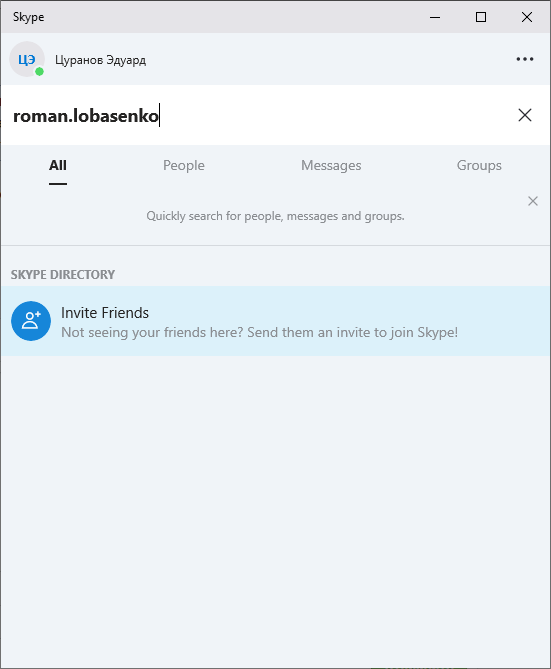Viewport: 551px width, 669px height.
Task: Switch to the Messages tab
Action: pyautogui.click(x=331, y=166)
